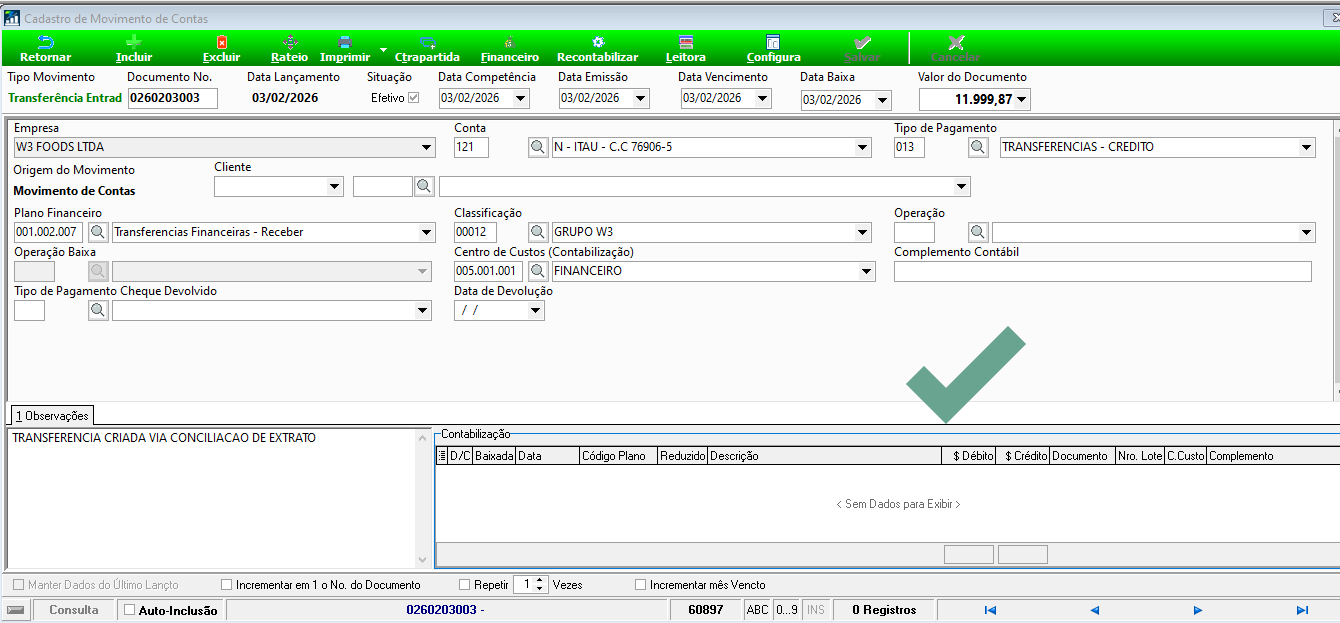
Task: Enable Incrementar em 1 o No. do Documento
Action: point(227,585)
